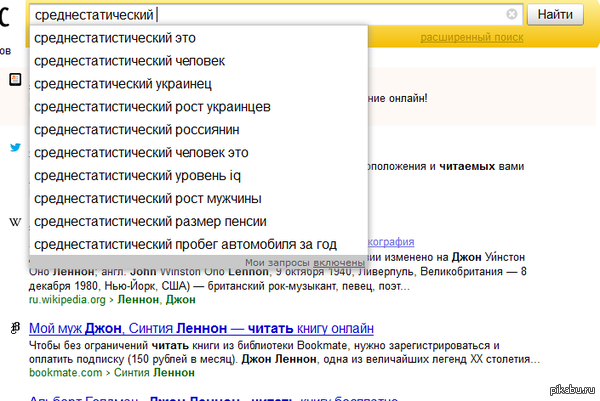Choose suggestion среднестатистический пробег автомобиля за год
The height and width of the screenshot is (401, 600).
[x=199, y=245]
